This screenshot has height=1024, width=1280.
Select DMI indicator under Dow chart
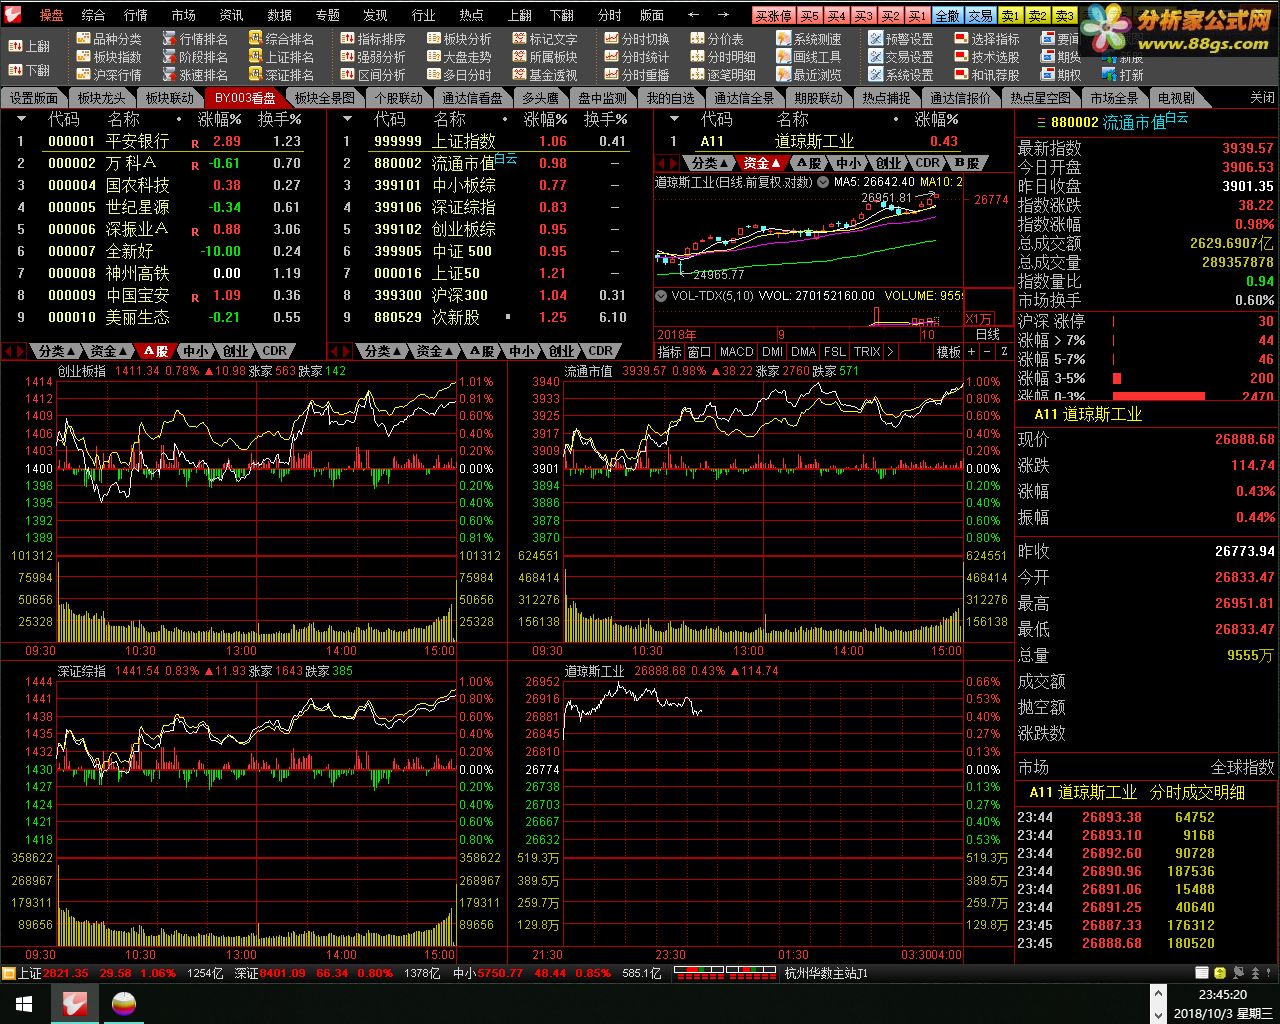point(772,352)
